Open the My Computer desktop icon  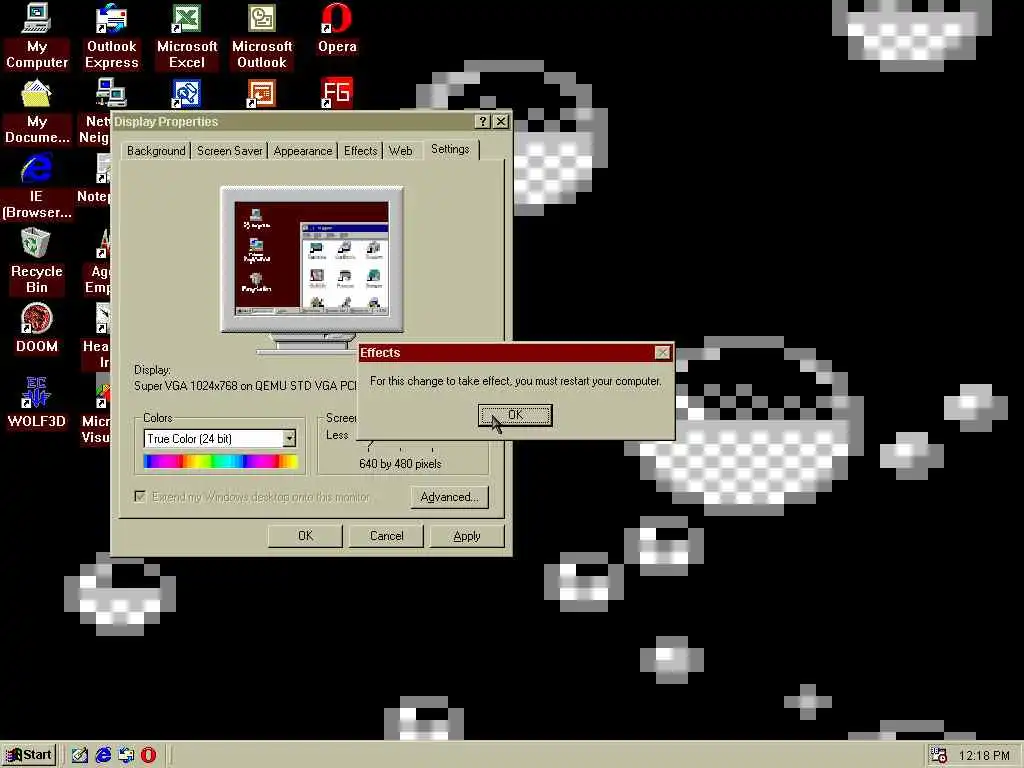click(x=37, y=35)
